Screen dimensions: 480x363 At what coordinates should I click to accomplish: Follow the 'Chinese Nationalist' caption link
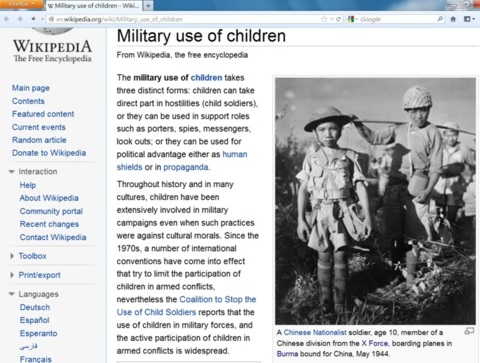[x=315, y=332]
